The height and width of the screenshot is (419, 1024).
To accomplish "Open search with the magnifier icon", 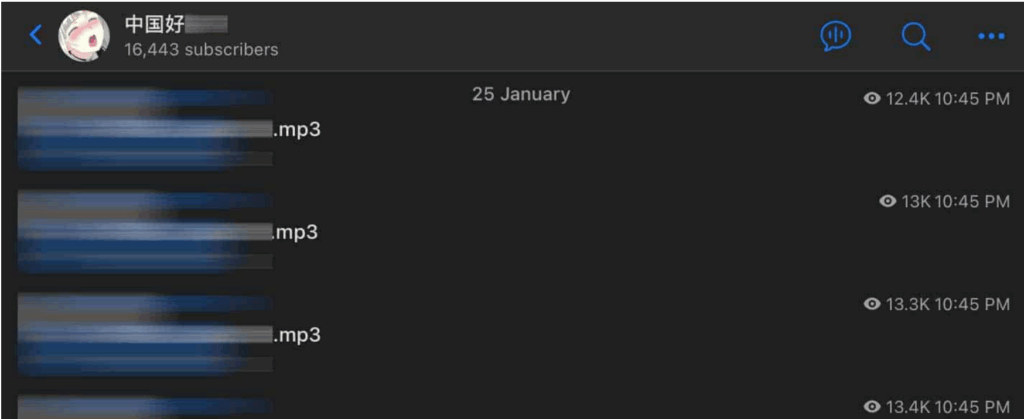I will [915, 36].
